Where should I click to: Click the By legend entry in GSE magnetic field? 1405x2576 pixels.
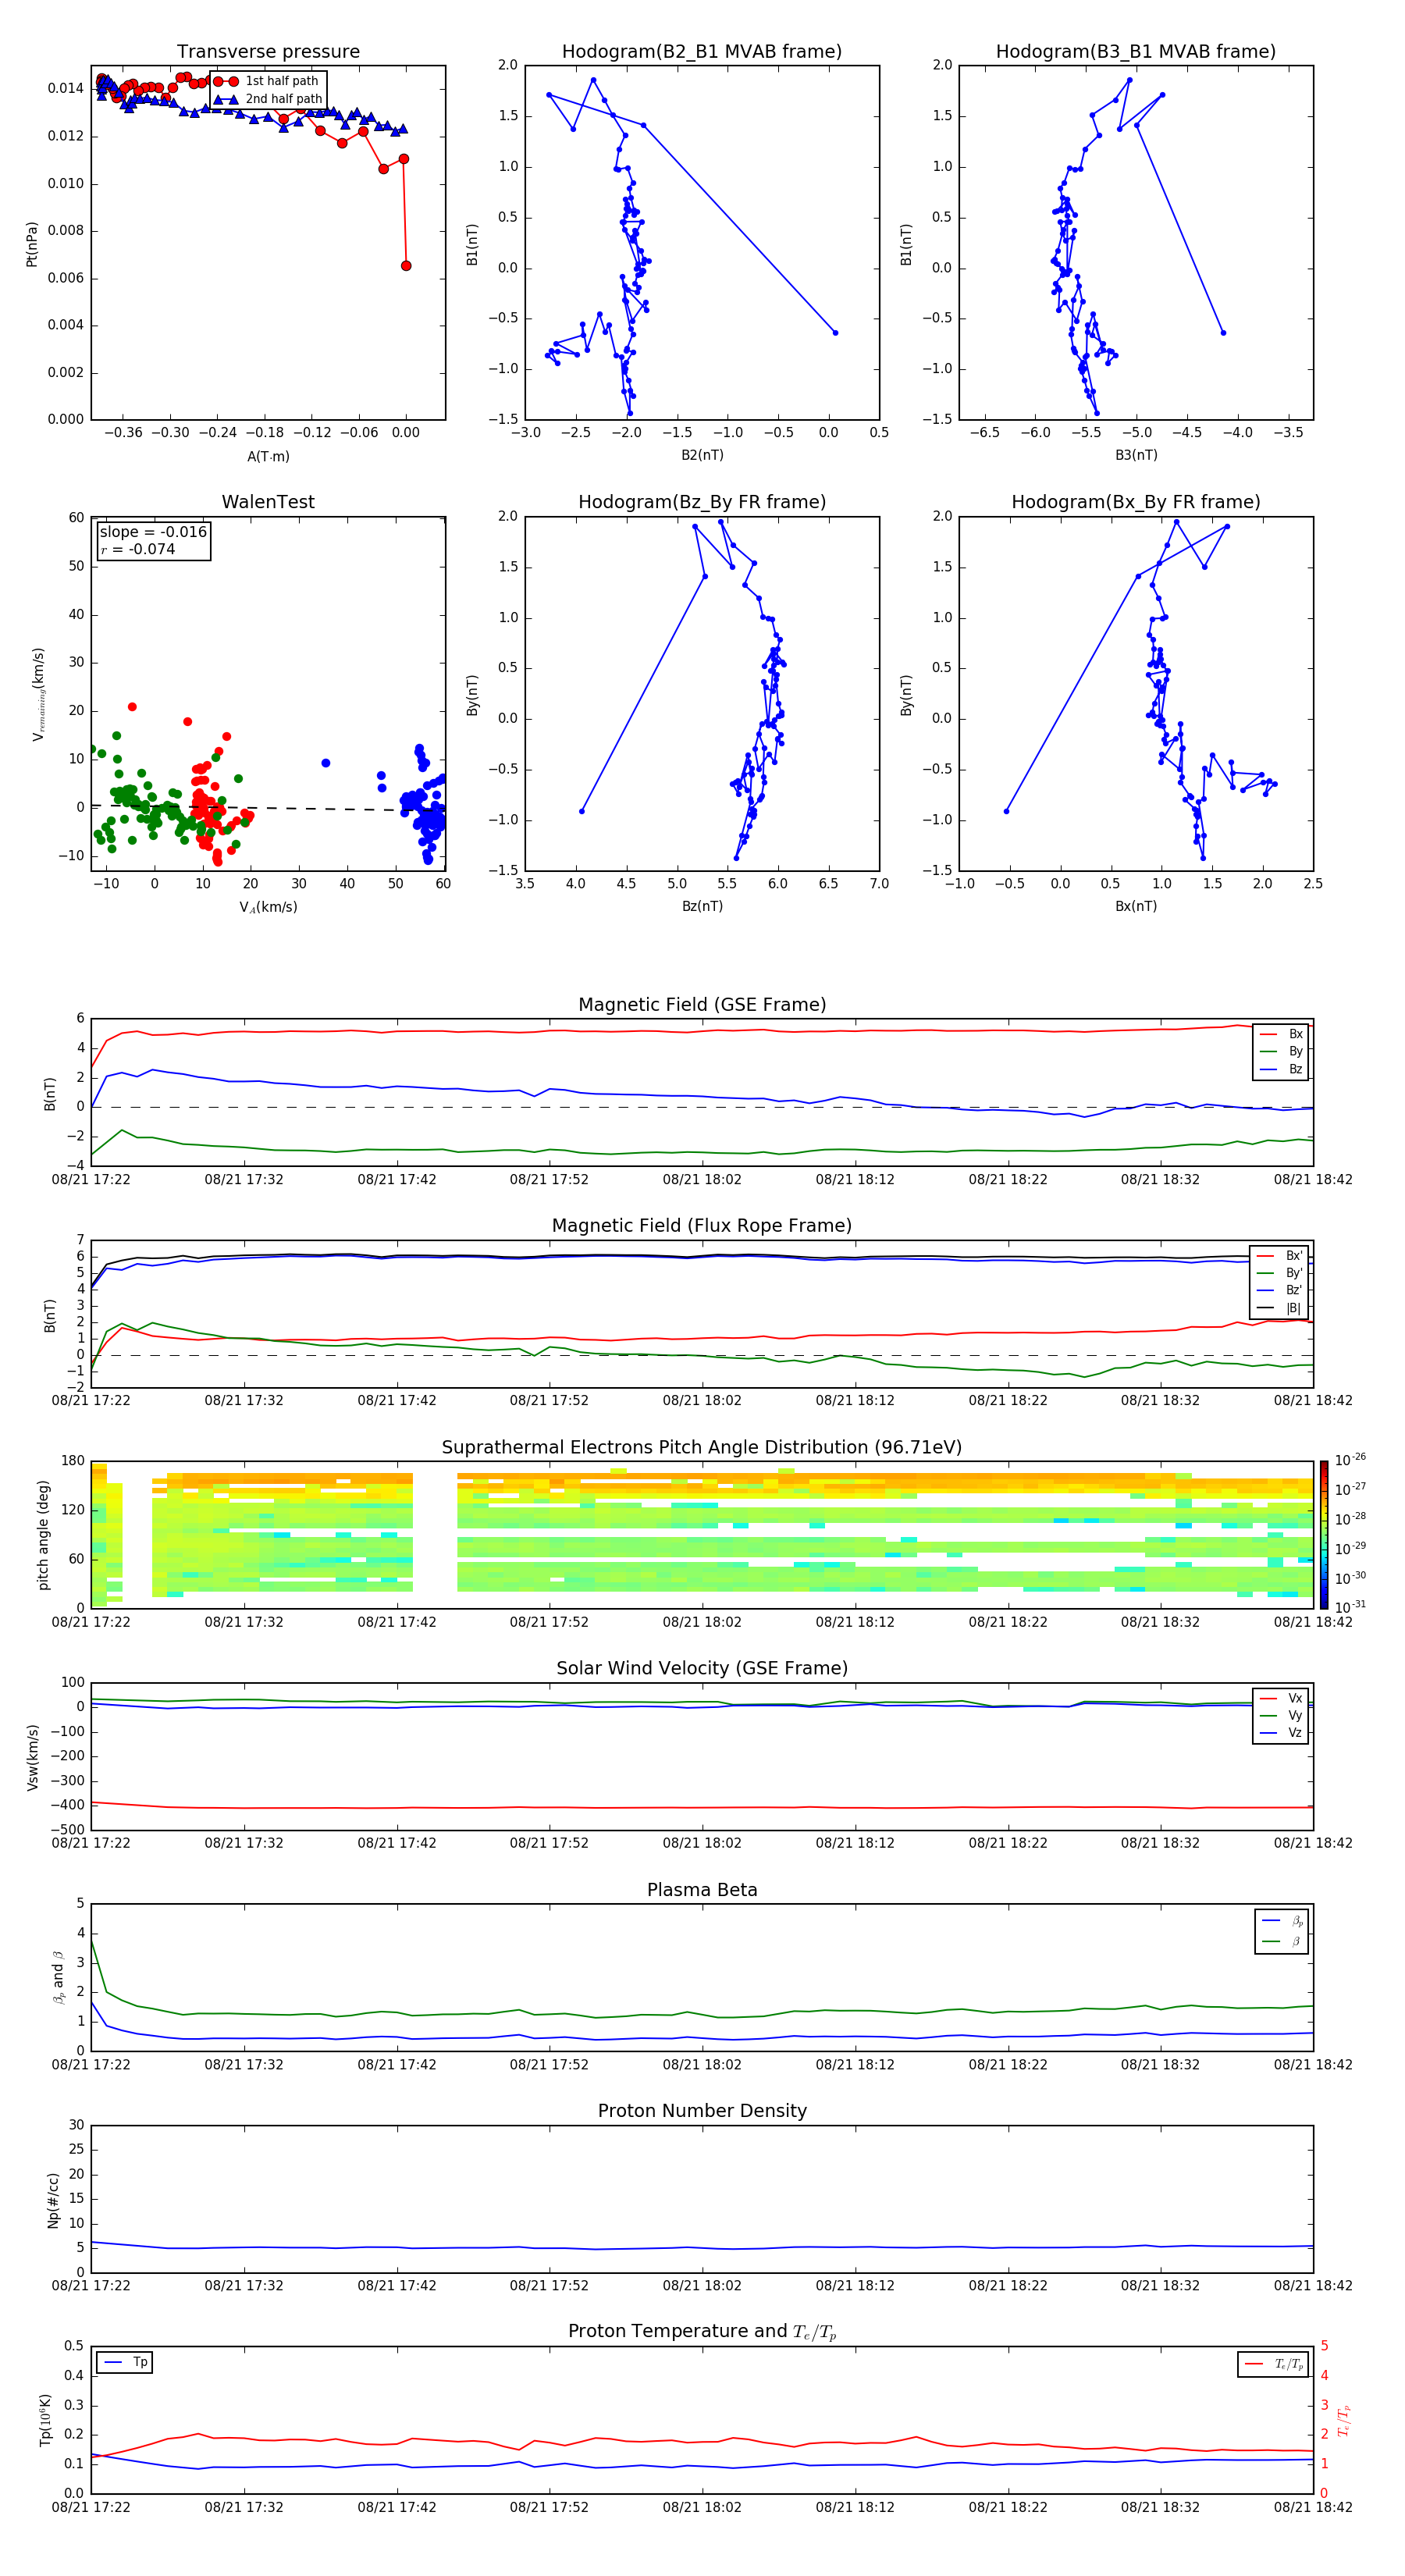1281,1051
